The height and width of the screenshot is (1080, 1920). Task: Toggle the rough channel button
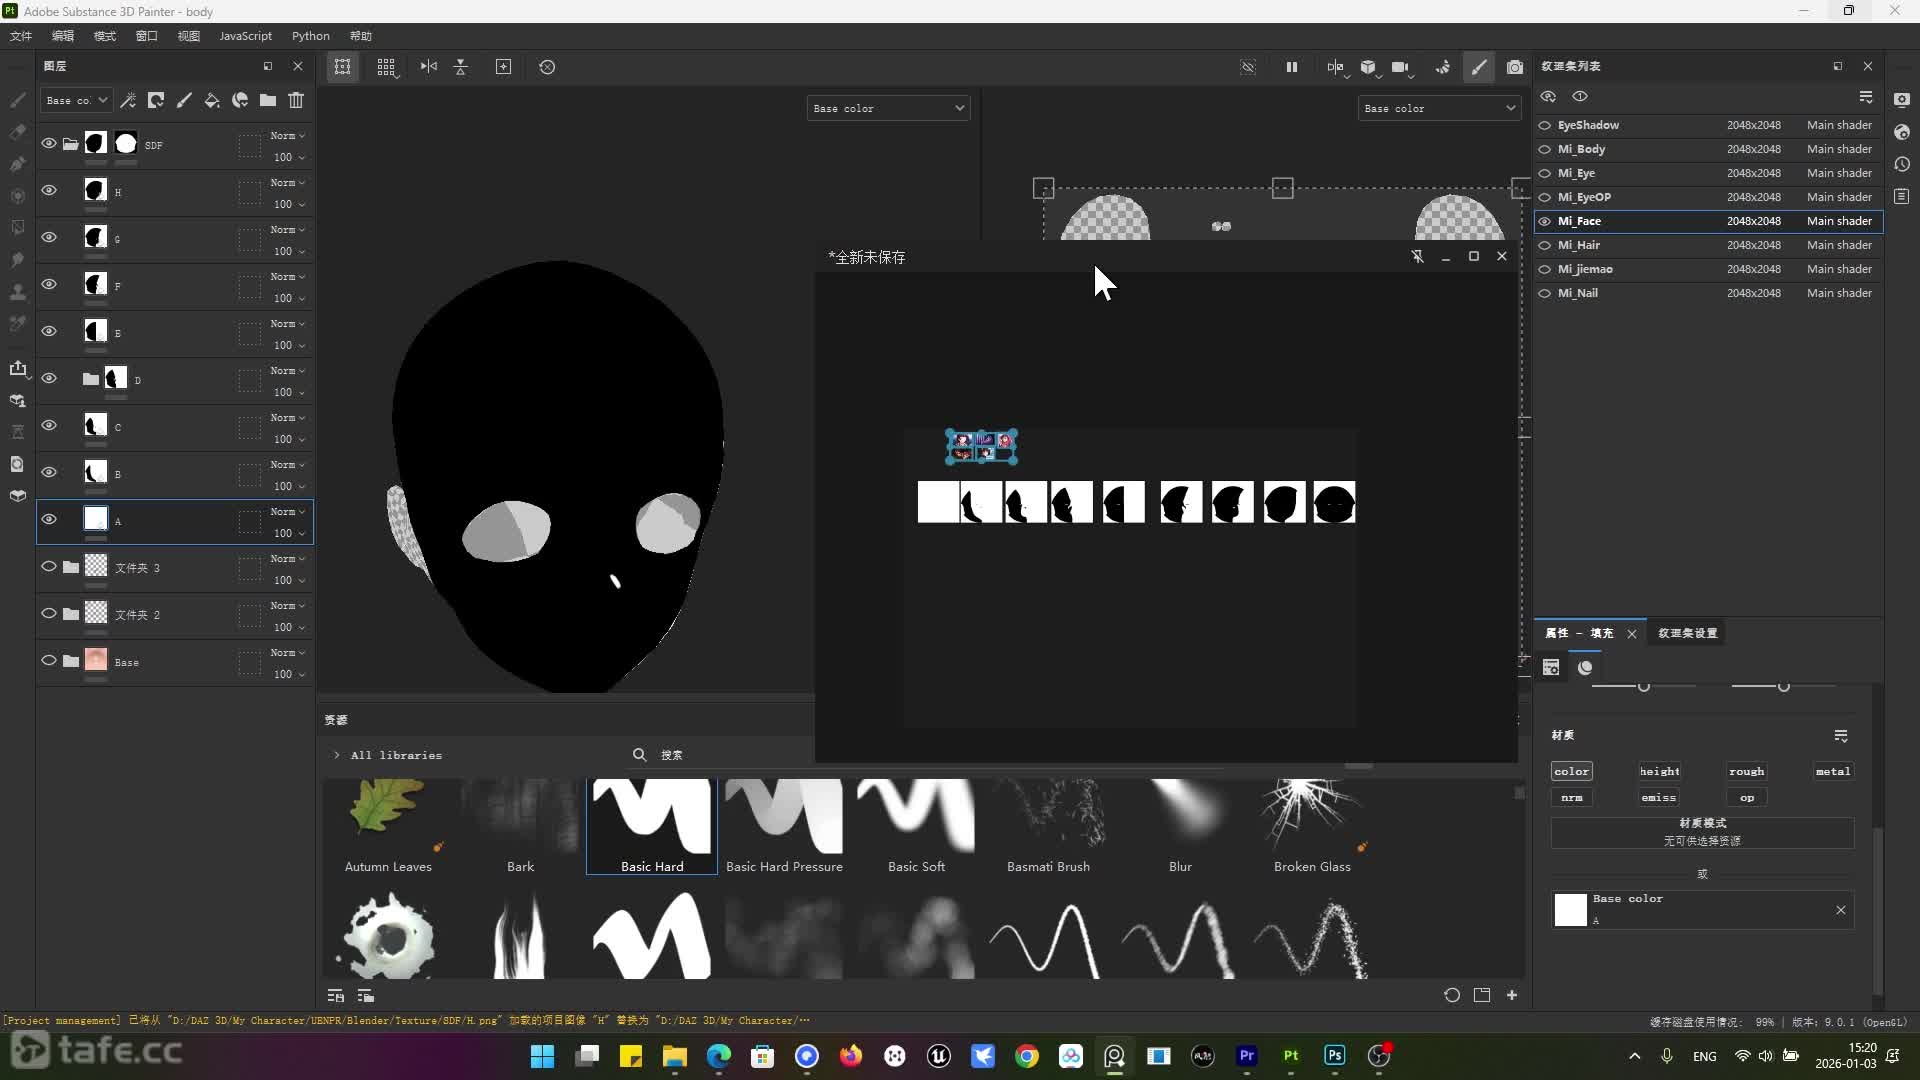1746,771
